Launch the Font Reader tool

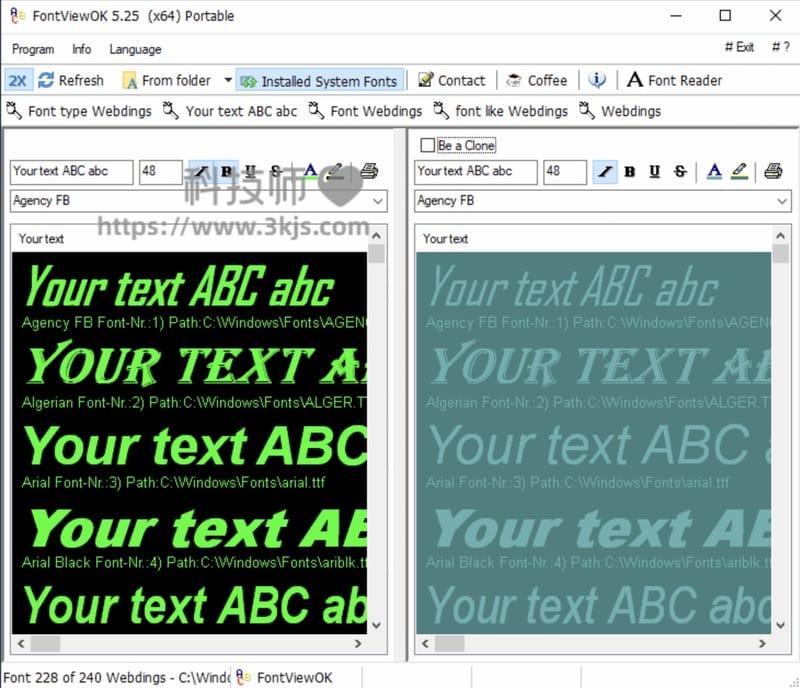click(674, 80)
